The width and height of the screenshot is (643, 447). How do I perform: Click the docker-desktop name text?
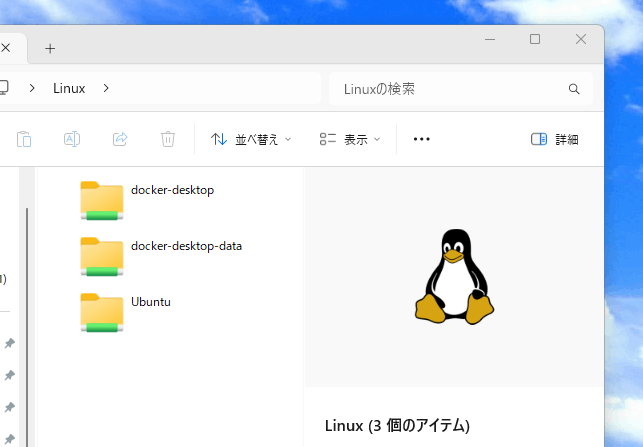pyautogui.click(x=172, y=190)
